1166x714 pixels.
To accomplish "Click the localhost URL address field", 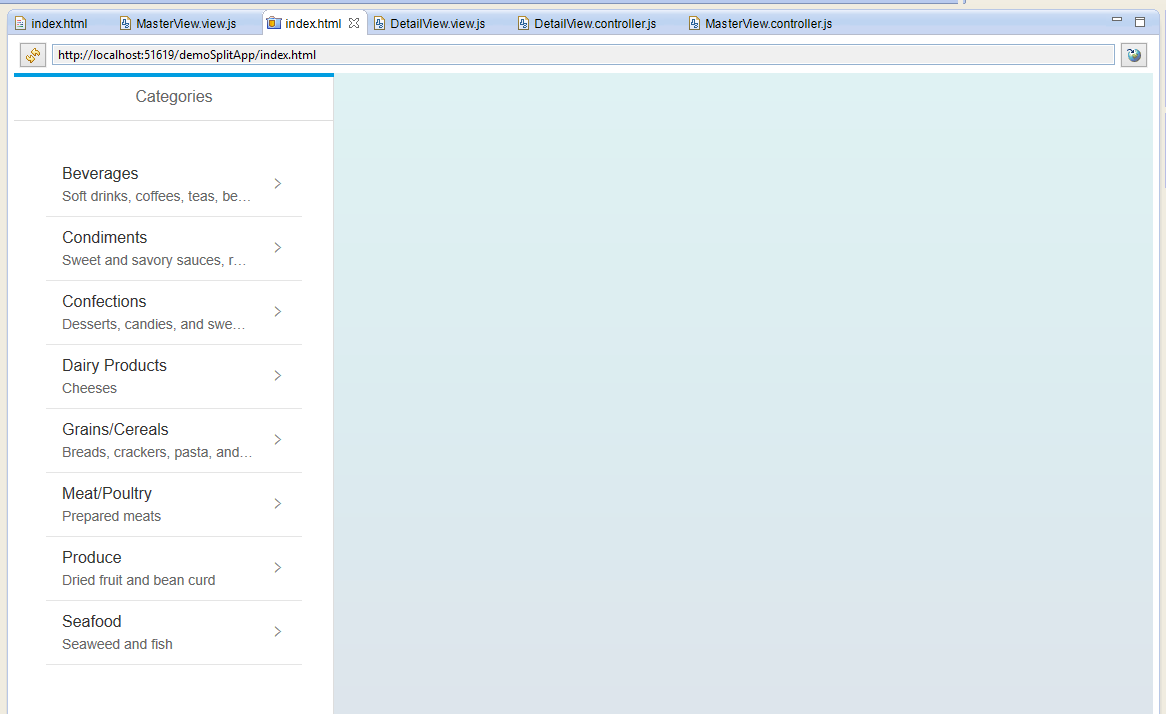I will pos(583,55).
